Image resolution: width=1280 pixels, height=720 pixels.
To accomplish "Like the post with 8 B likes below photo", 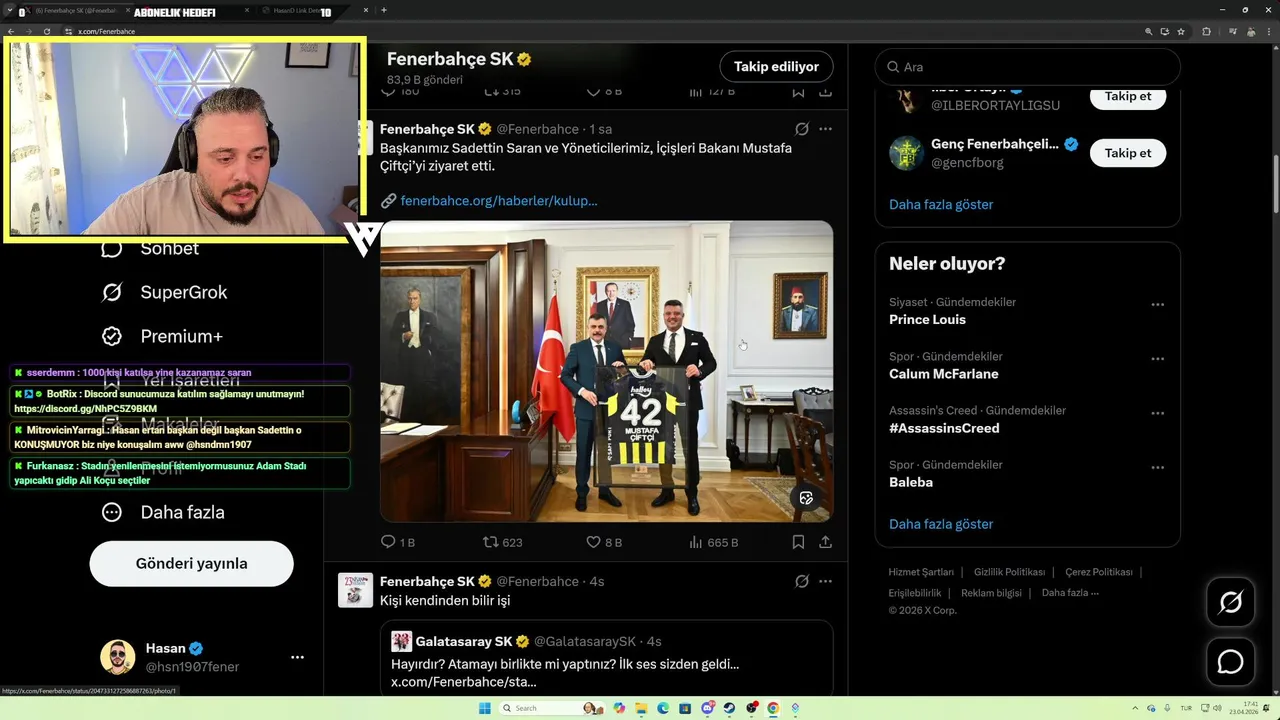I will point(604,542).
